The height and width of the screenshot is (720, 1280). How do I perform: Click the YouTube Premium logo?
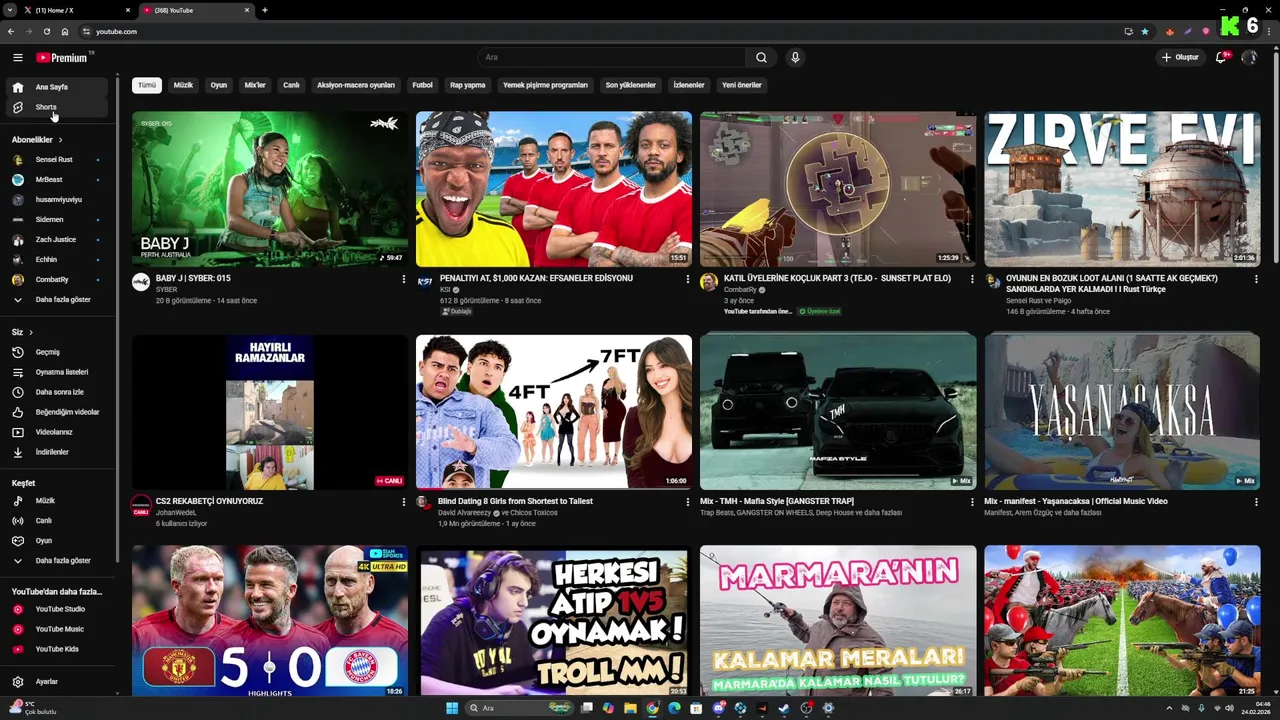(x=63, y=58)
